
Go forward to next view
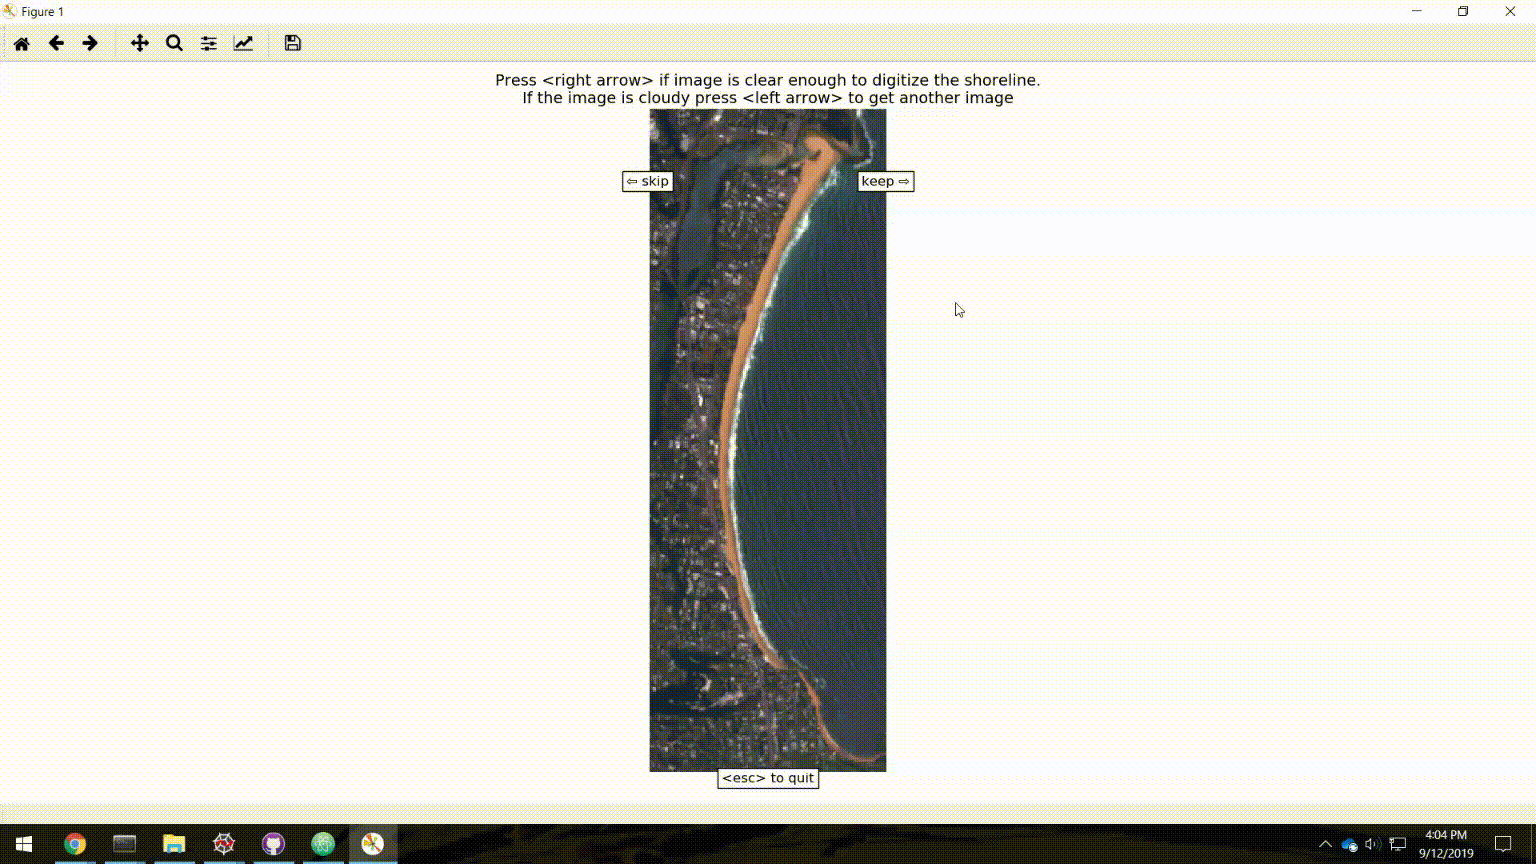(89, 43)
